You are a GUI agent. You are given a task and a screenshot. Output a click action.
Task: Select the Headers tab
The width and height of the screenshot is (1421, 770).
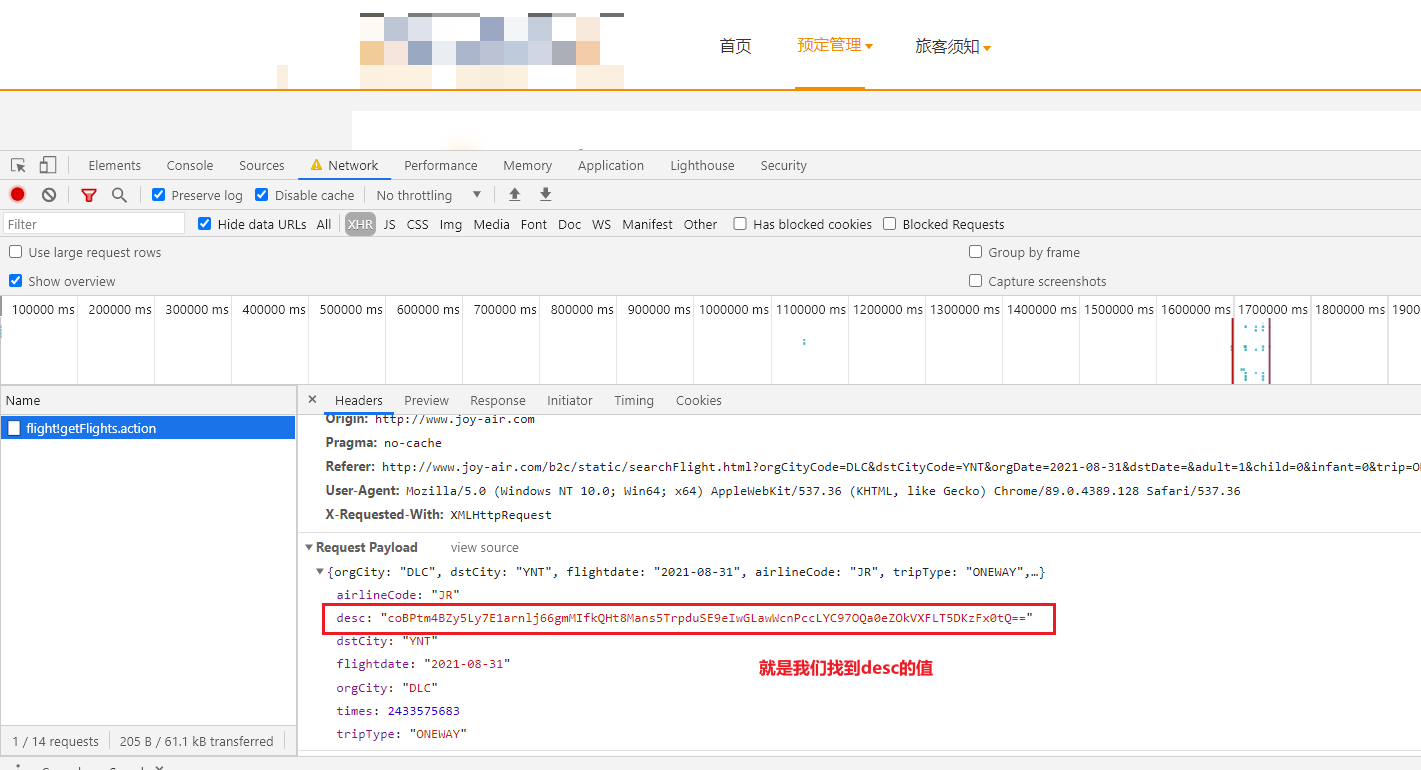coord(359,400)
